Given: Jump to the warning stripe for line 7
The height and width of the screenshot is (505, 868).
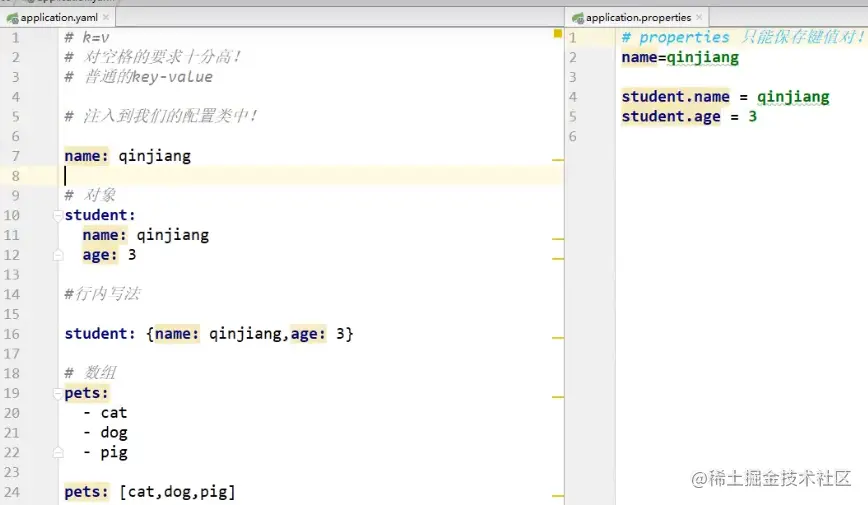Looking at the screenshot, I should (x=558, y=160).
